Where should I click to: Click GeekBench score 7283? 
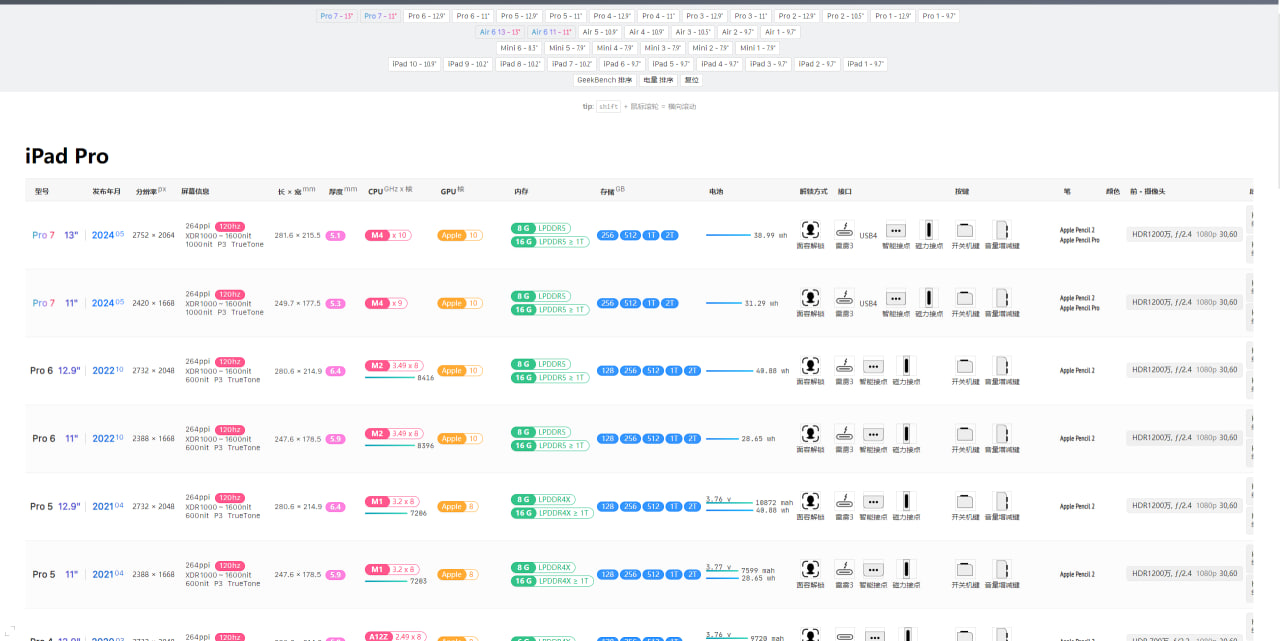(418, 581)
